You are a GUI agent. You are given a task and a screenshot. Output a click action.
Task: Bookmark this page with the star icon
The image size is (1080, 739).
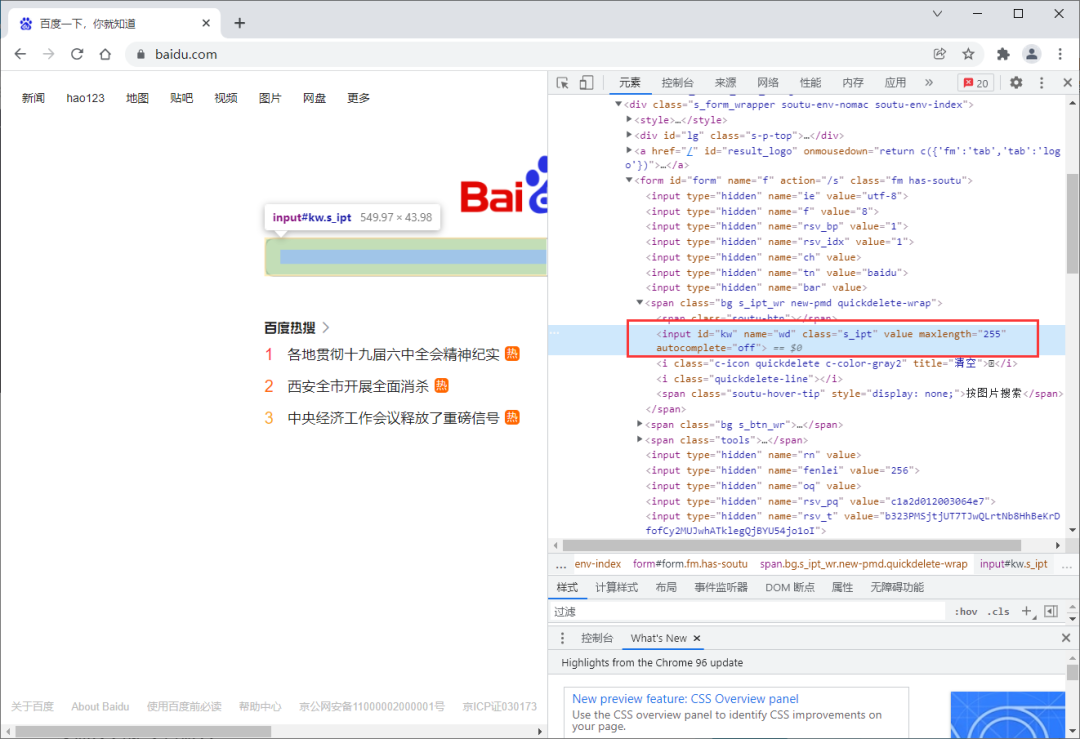[x=968, y=54]
